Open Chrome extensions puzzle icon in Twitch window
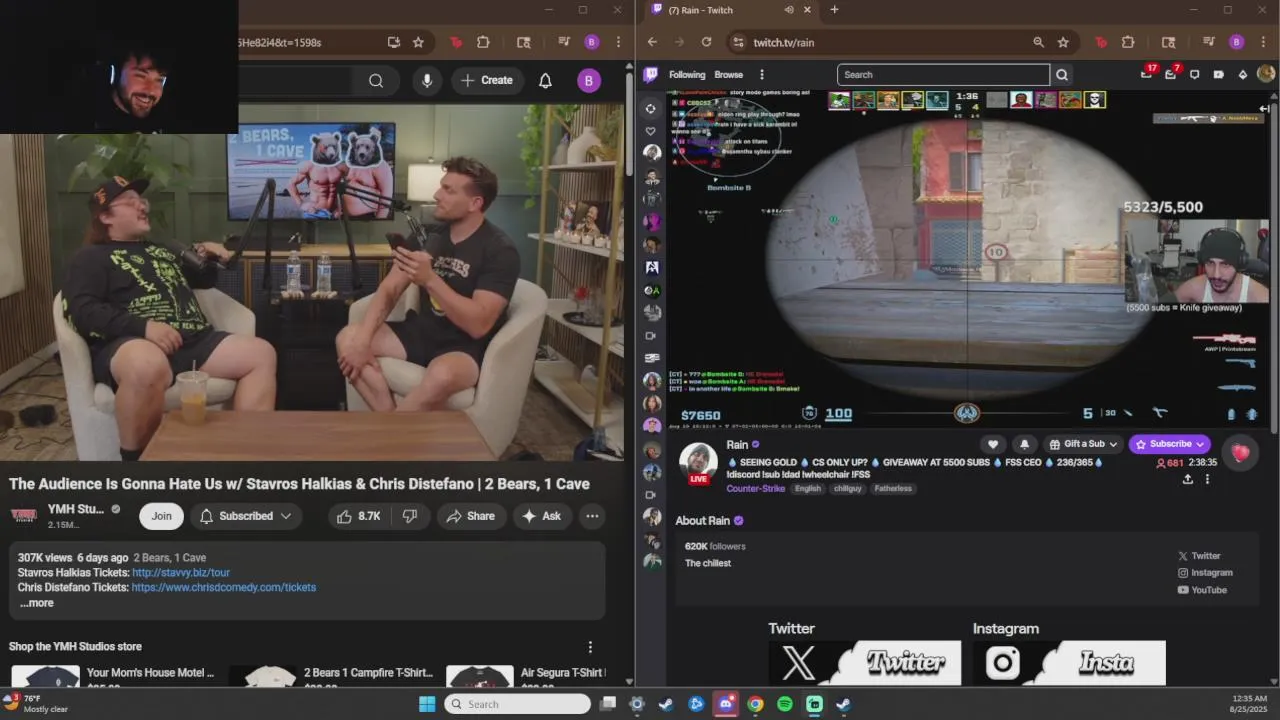 tap(1128, 42)
